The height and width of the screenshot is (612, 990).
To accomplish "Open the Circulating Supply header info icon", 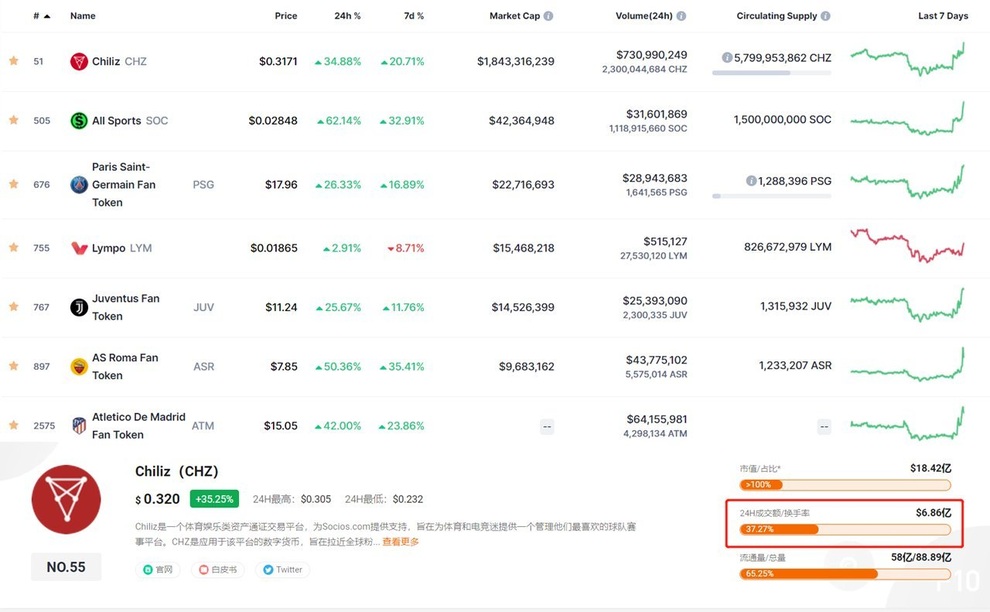I will [825, 16].
